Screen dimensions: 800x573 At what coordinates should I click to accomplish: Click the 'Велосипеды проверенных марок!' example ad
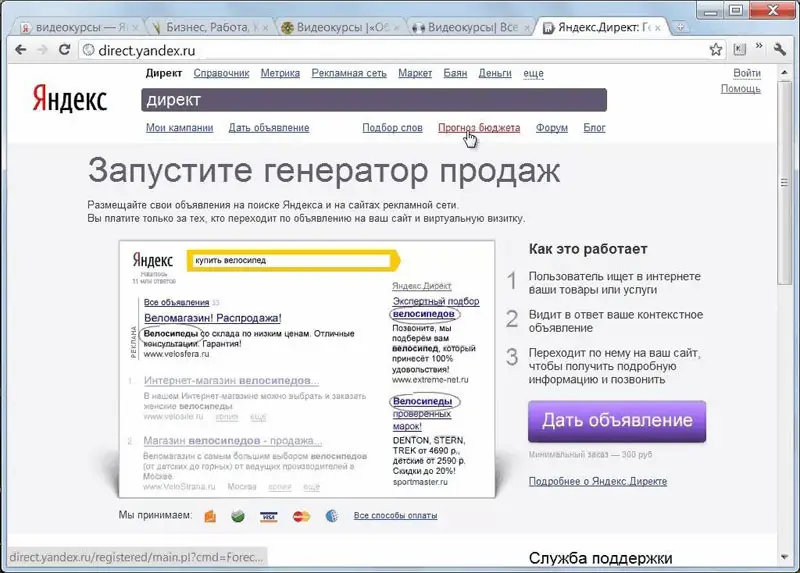(x=422, y=414)
